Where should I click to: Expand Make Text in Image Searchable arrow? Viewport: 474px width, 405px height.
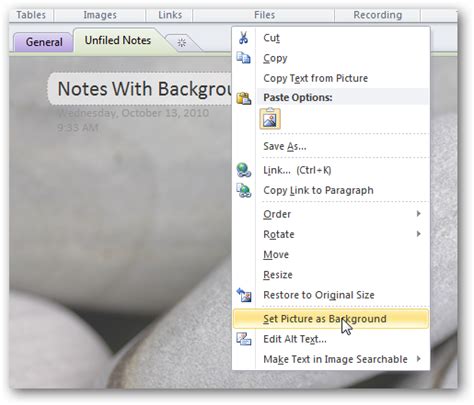tap(419, 359)
